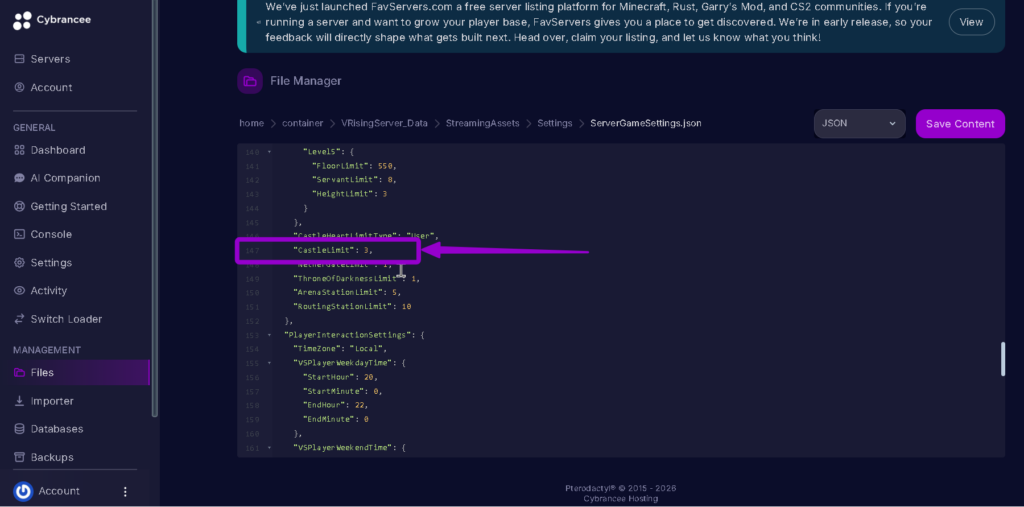
Task: Click the Backups archive icon
Action: [20, 457]
